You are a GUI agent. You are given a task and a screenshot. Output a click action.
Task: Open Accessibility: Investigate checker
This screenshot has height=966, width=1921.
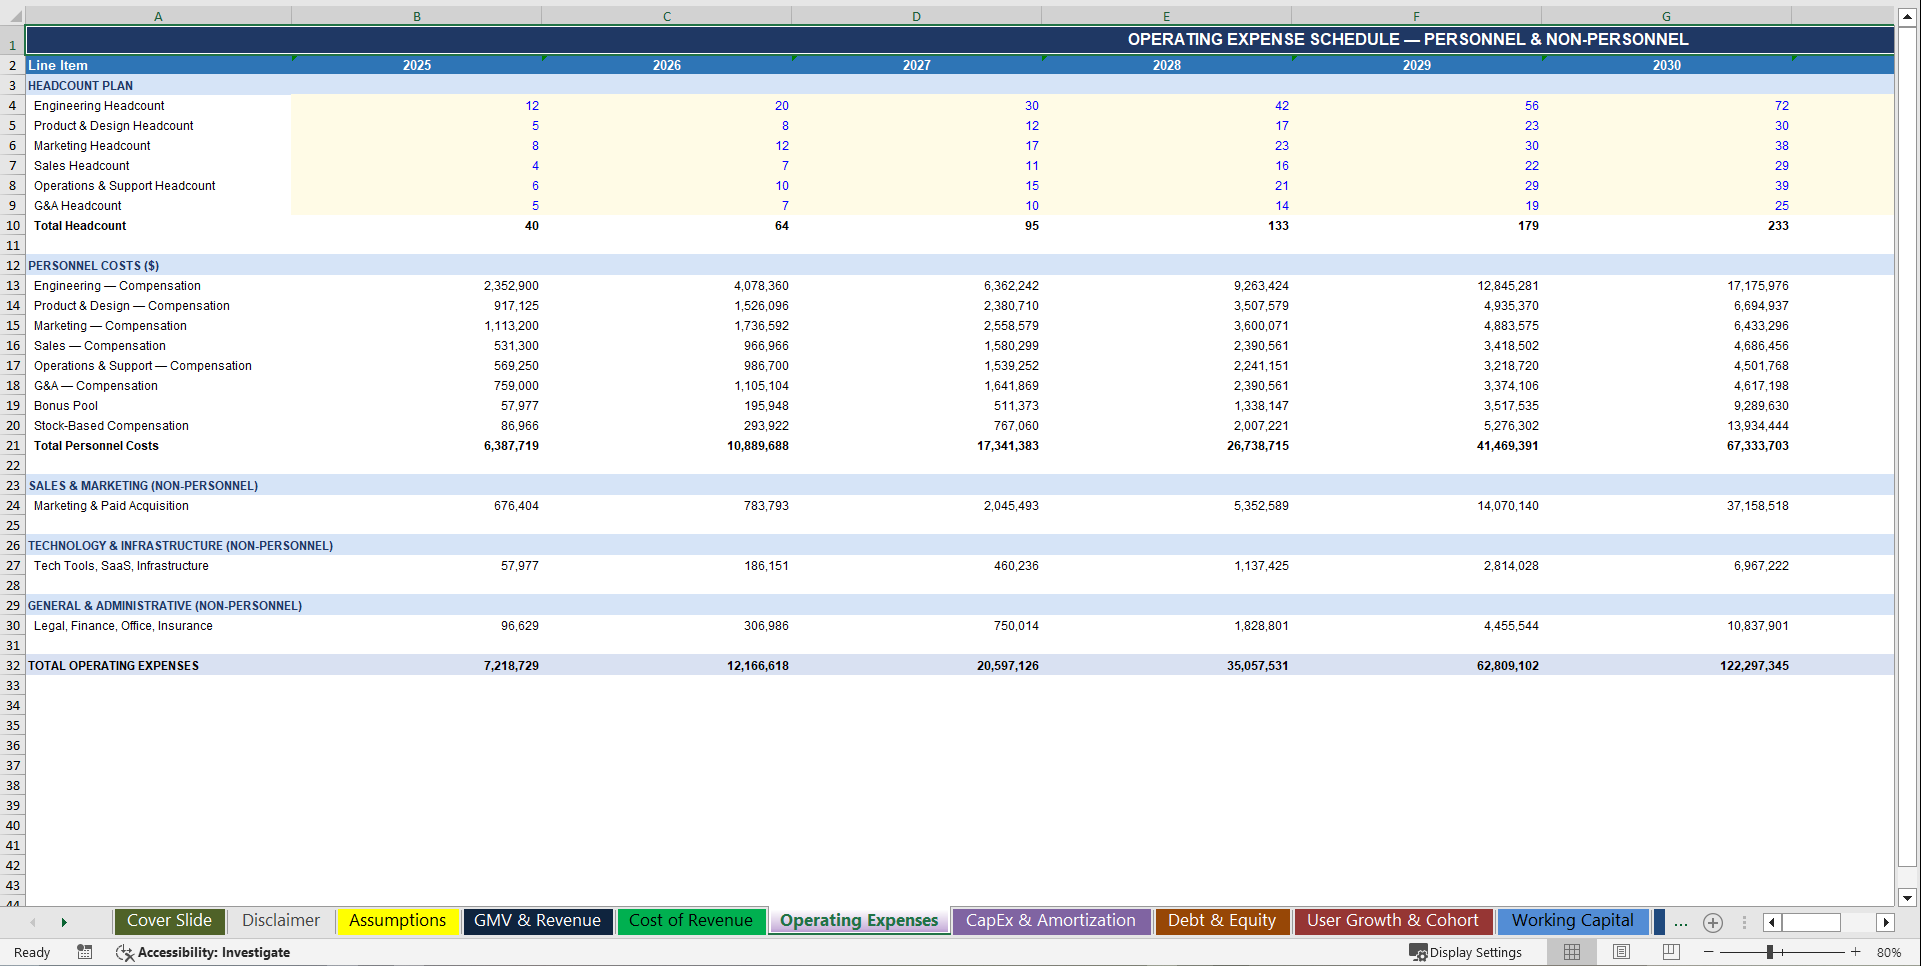(x=203, y=952)
